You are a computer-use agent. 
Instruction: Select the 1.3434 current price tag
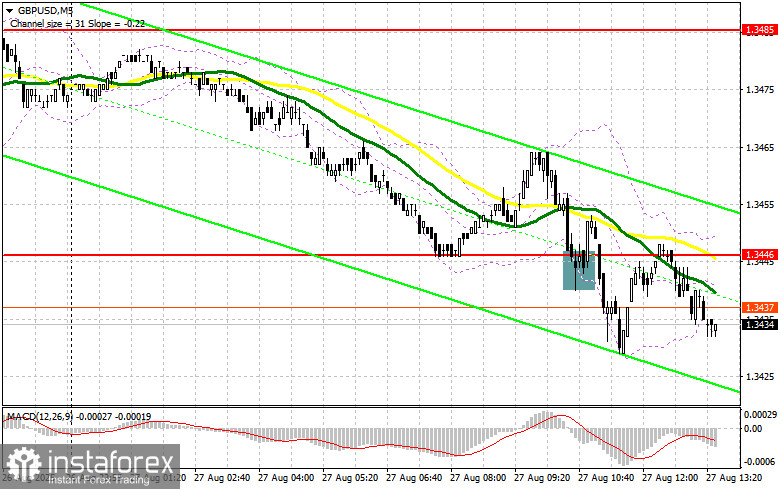click(x=760, y=324)
